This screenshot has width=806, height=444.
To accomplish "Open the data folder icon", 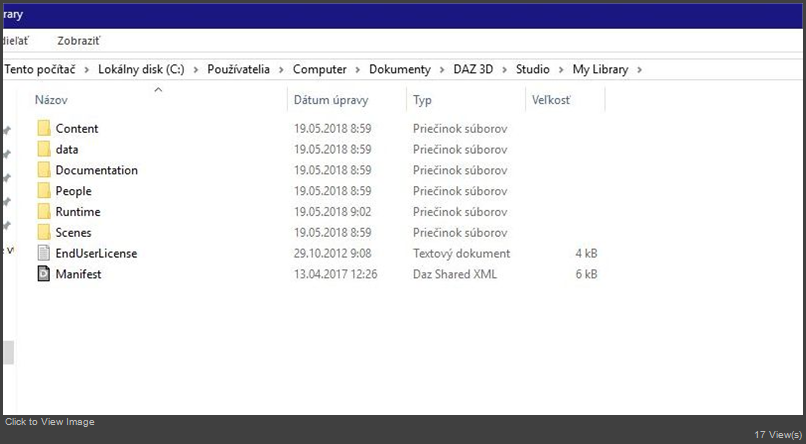I will tap(44, 150).
